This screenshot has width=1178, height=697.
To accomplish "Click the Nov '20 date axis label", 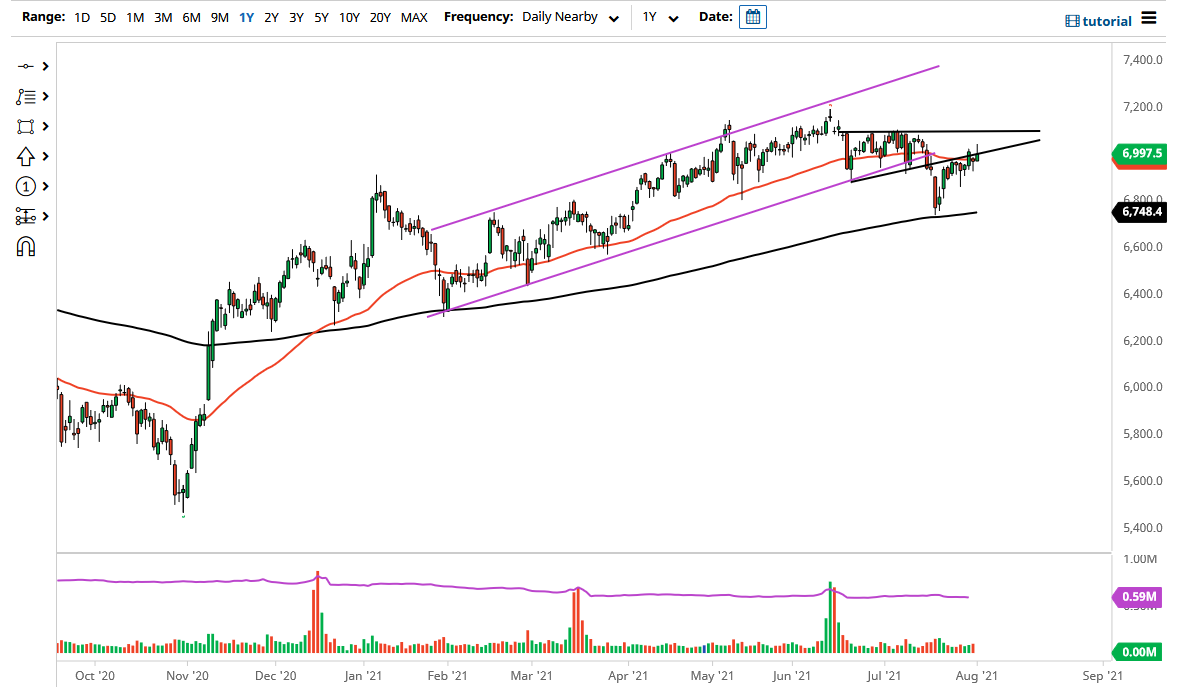I will point(187,676).
